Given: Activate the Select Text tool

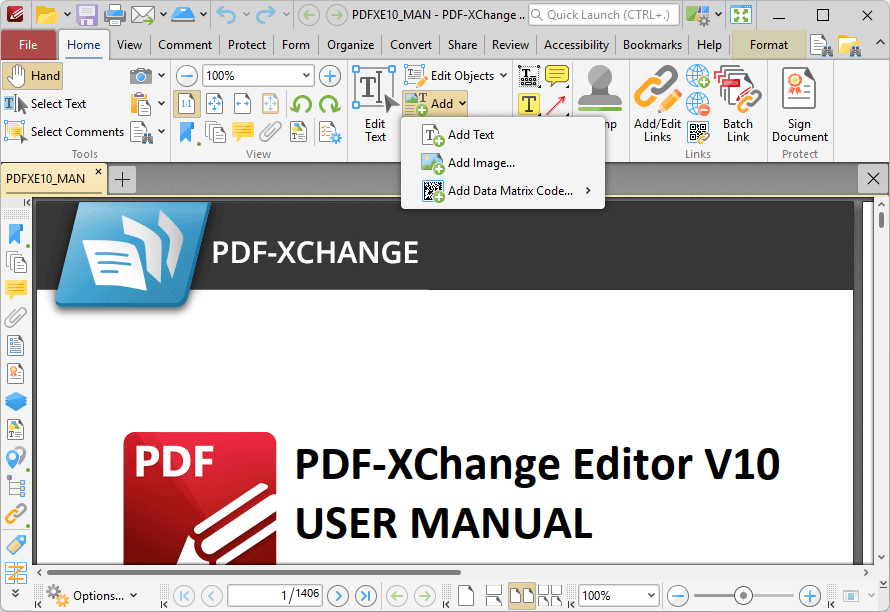Looking at the screenshot, I should pyautogui.click(x=45, y=104).
